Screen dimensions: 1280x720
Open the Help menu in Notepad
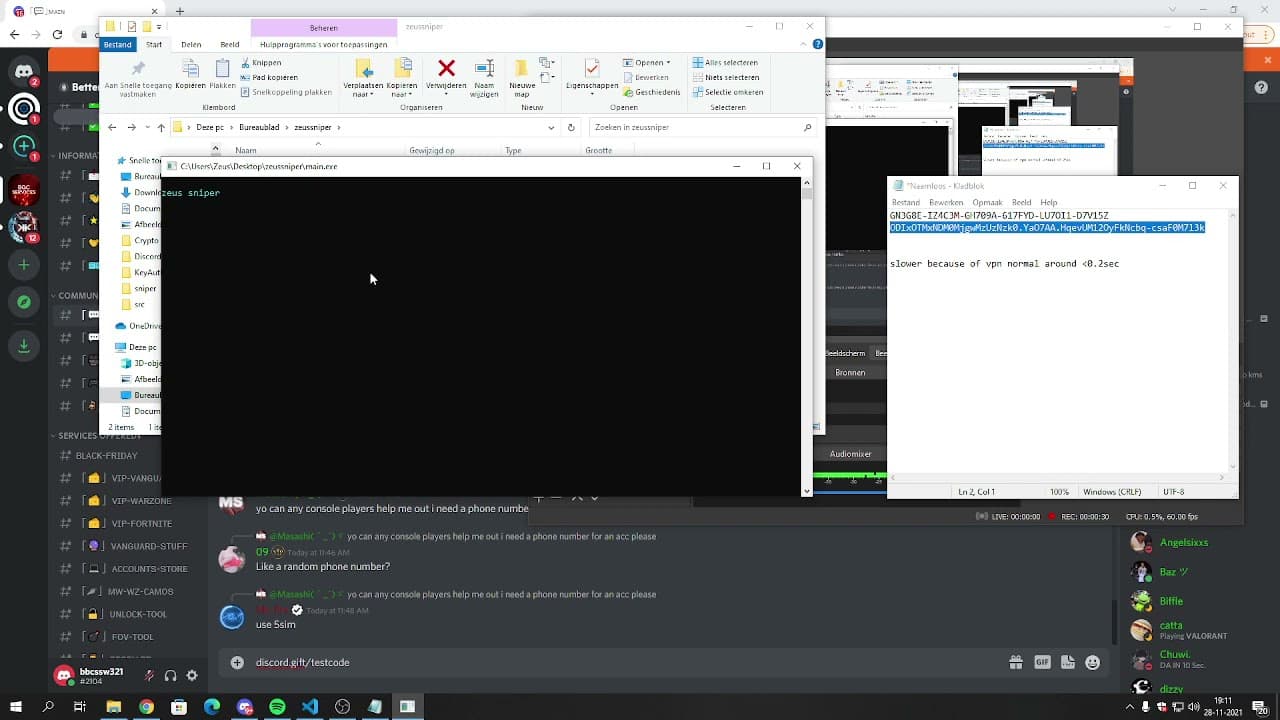(x=1048, y=203)
